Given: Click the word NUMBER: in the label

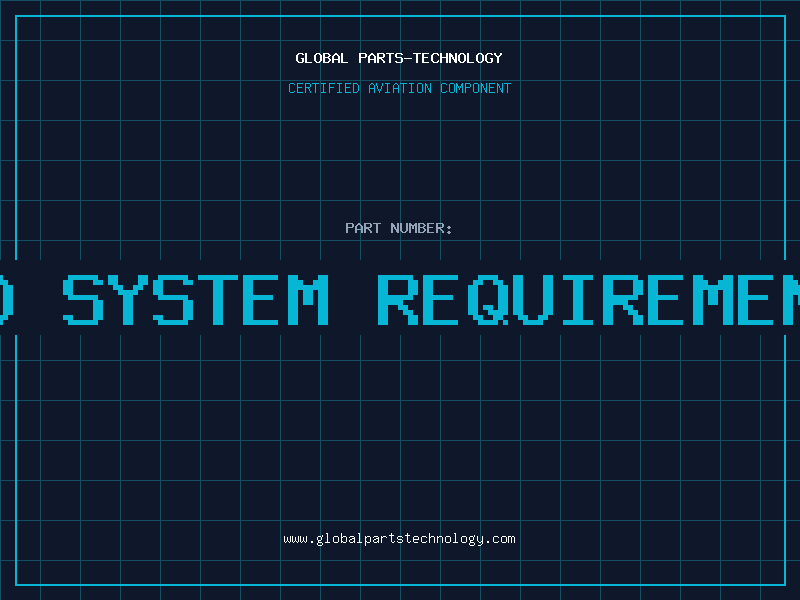Looking at the screenshot, I should click(x=422, y=228).
